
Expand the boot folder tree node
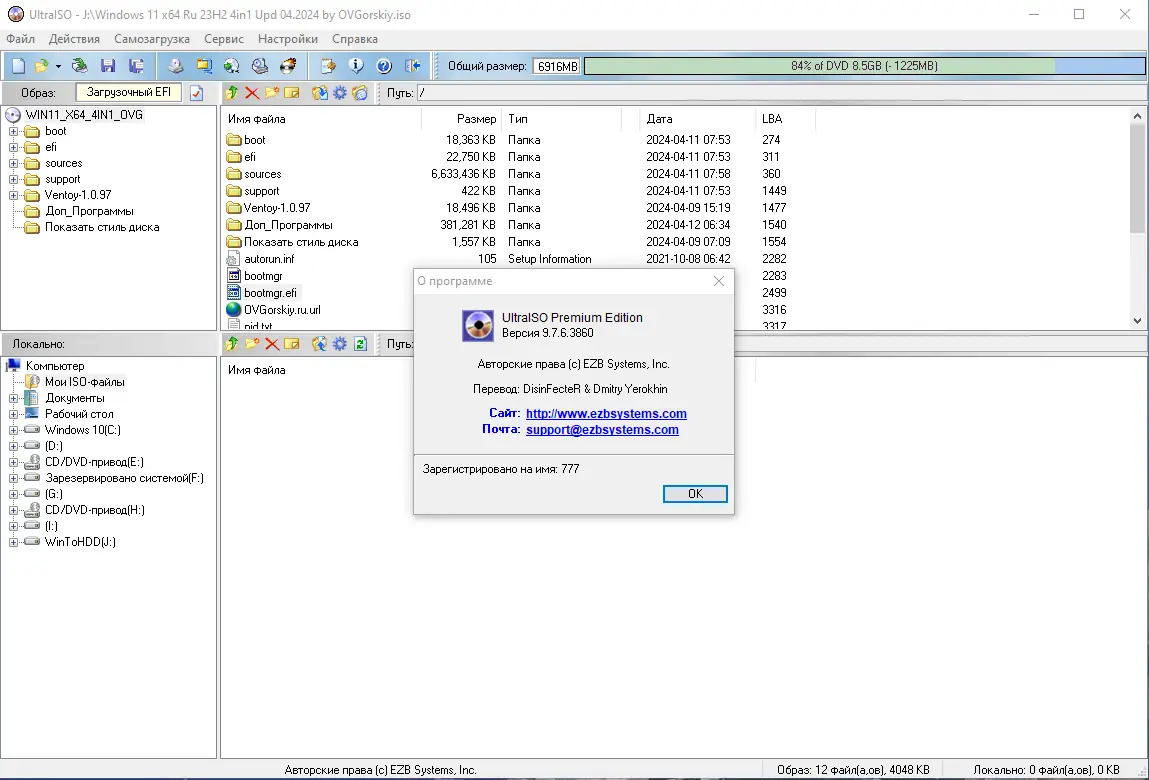tap(13, 132)
